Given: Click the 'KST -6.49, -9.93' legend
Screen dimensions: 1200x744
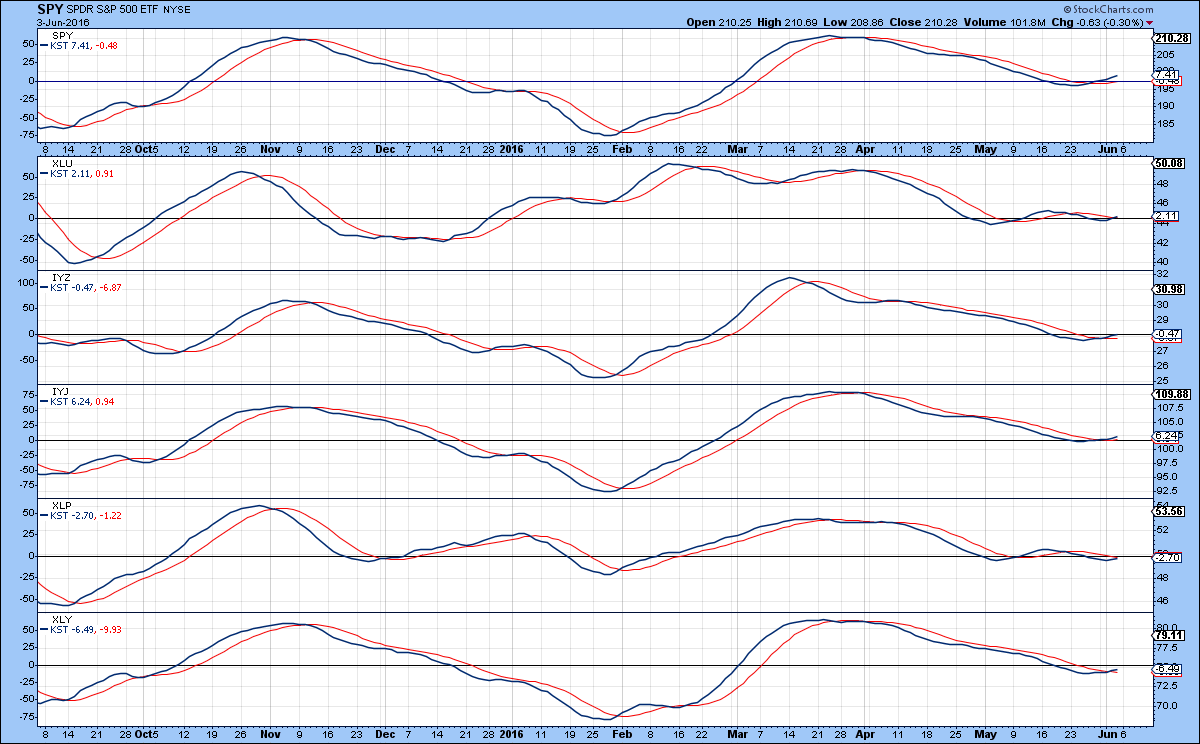Looking at the screenshot, I should pos(86,630).
